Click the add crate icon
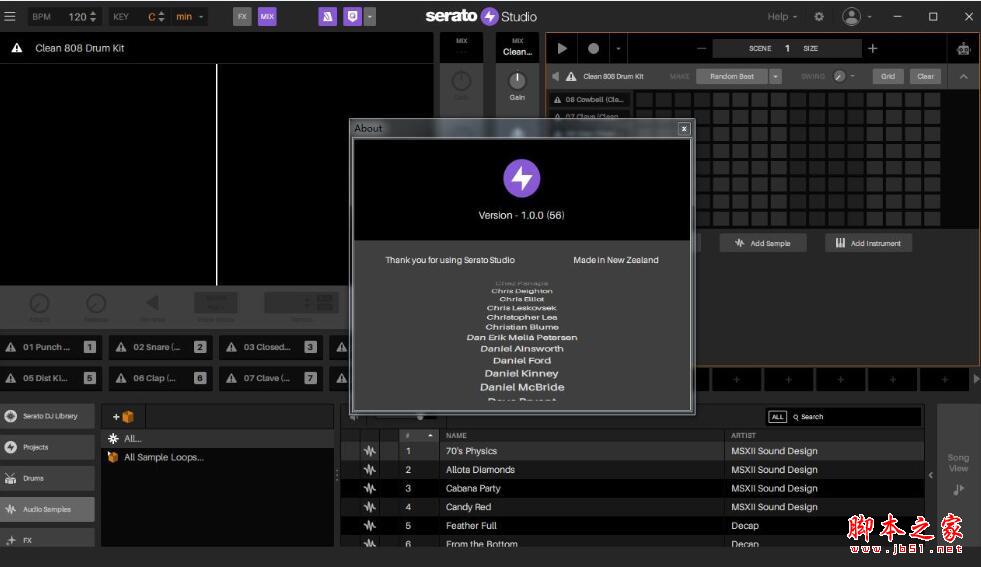 (x=123, y=417)
